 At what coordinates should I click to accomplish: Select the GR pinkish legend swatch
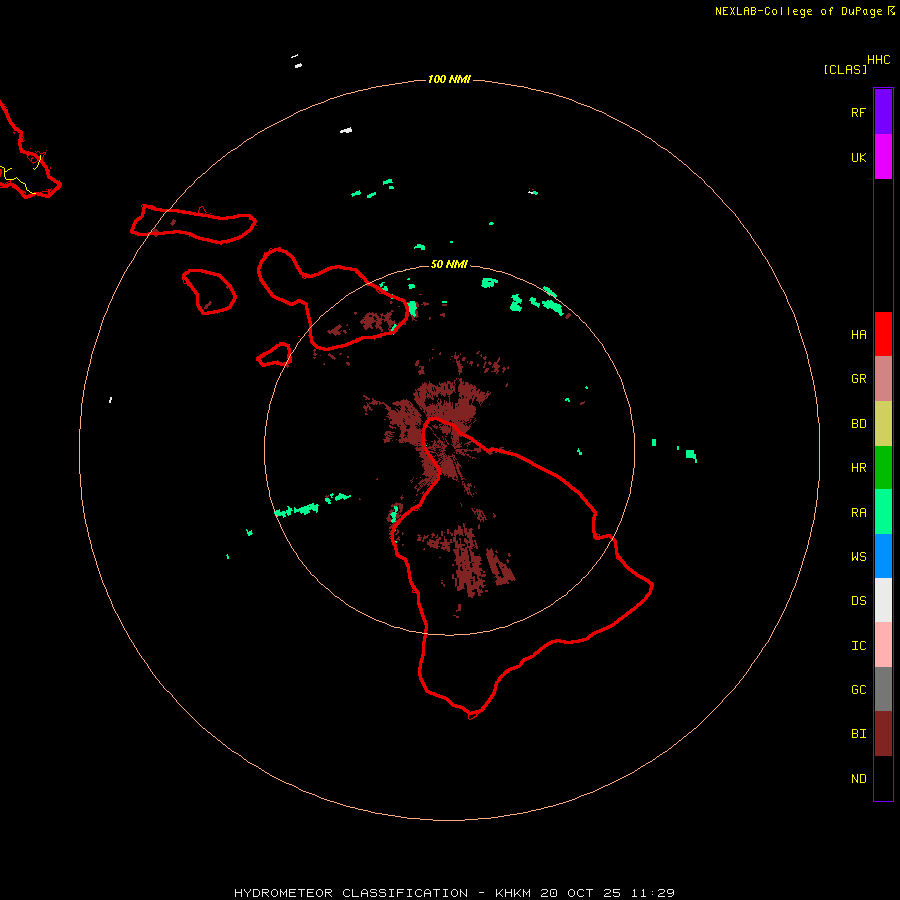point(883,379)
